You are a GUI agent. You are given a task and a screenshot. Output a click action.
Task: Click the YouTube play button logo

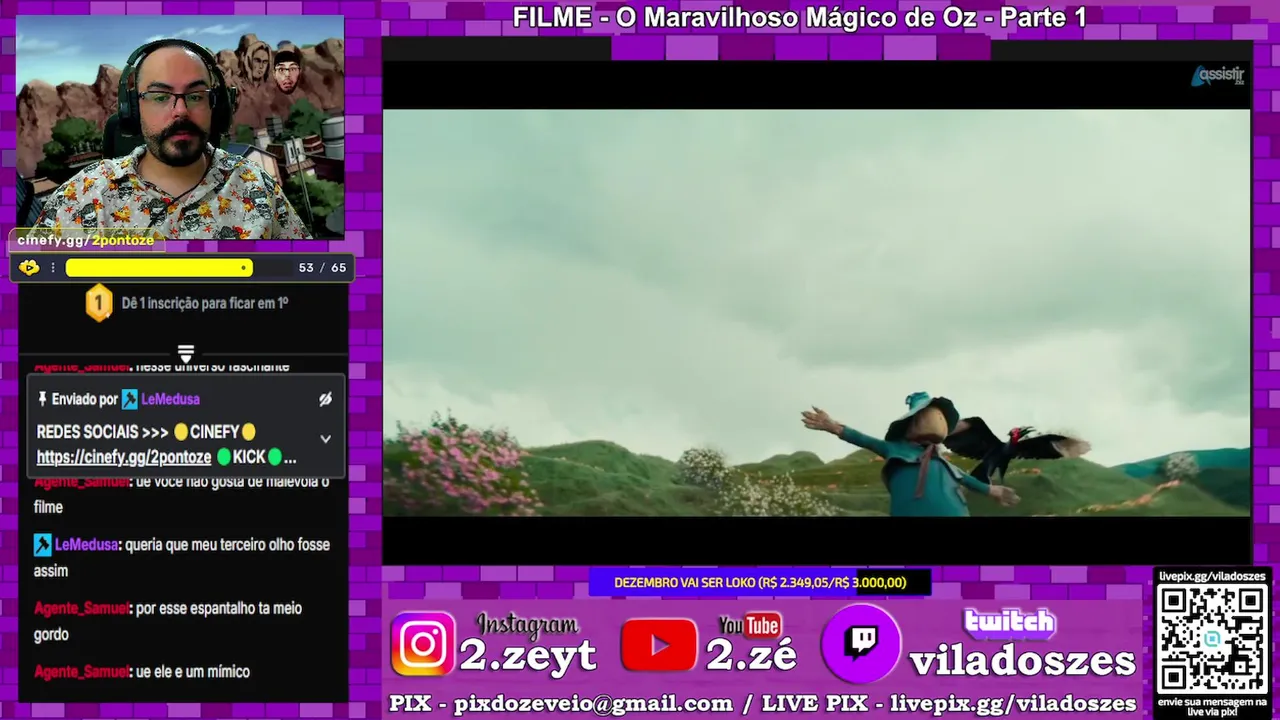(658, 645)
